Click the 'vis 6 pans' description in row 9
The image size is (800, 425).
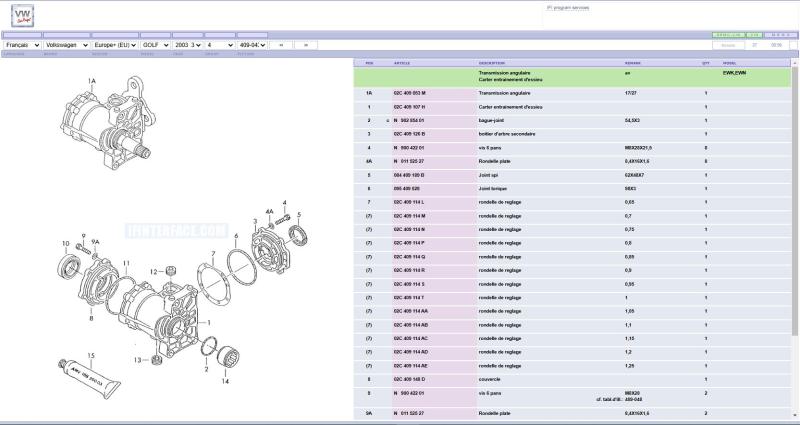490,393
